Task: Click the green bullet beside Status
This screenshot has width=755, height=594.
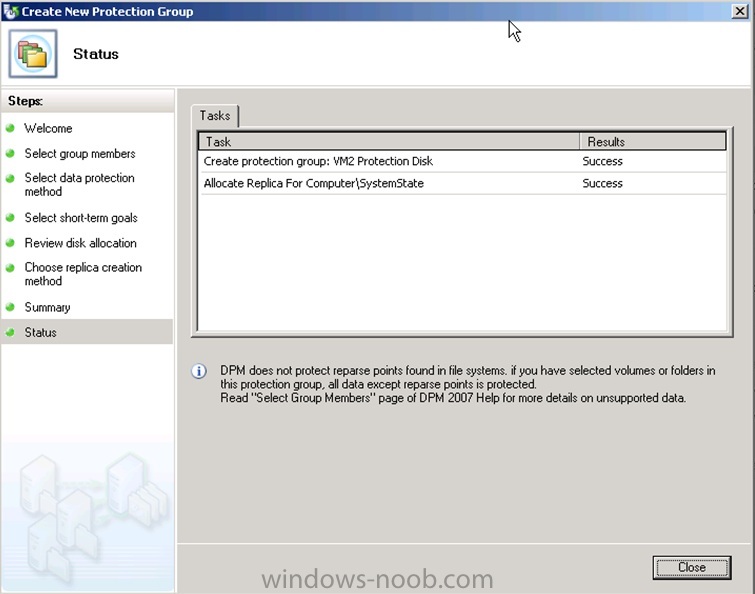Action: 10,332
